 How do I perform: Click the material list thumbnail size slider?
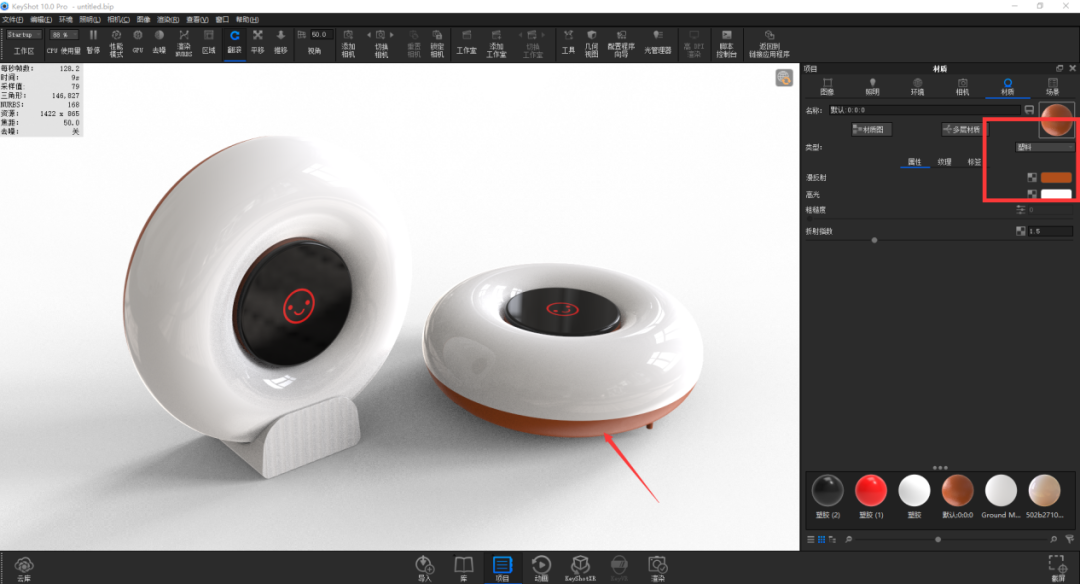938,539
